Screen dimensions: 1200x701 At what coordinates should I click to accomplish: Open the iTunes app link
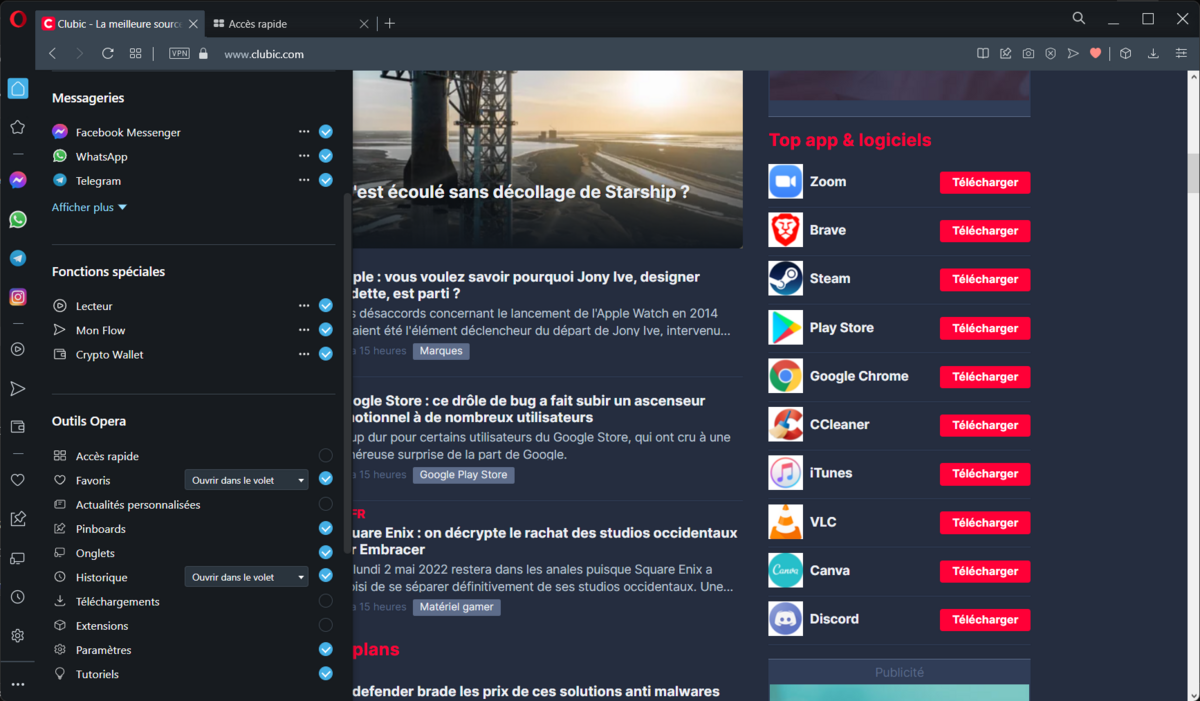pos(831,473)
